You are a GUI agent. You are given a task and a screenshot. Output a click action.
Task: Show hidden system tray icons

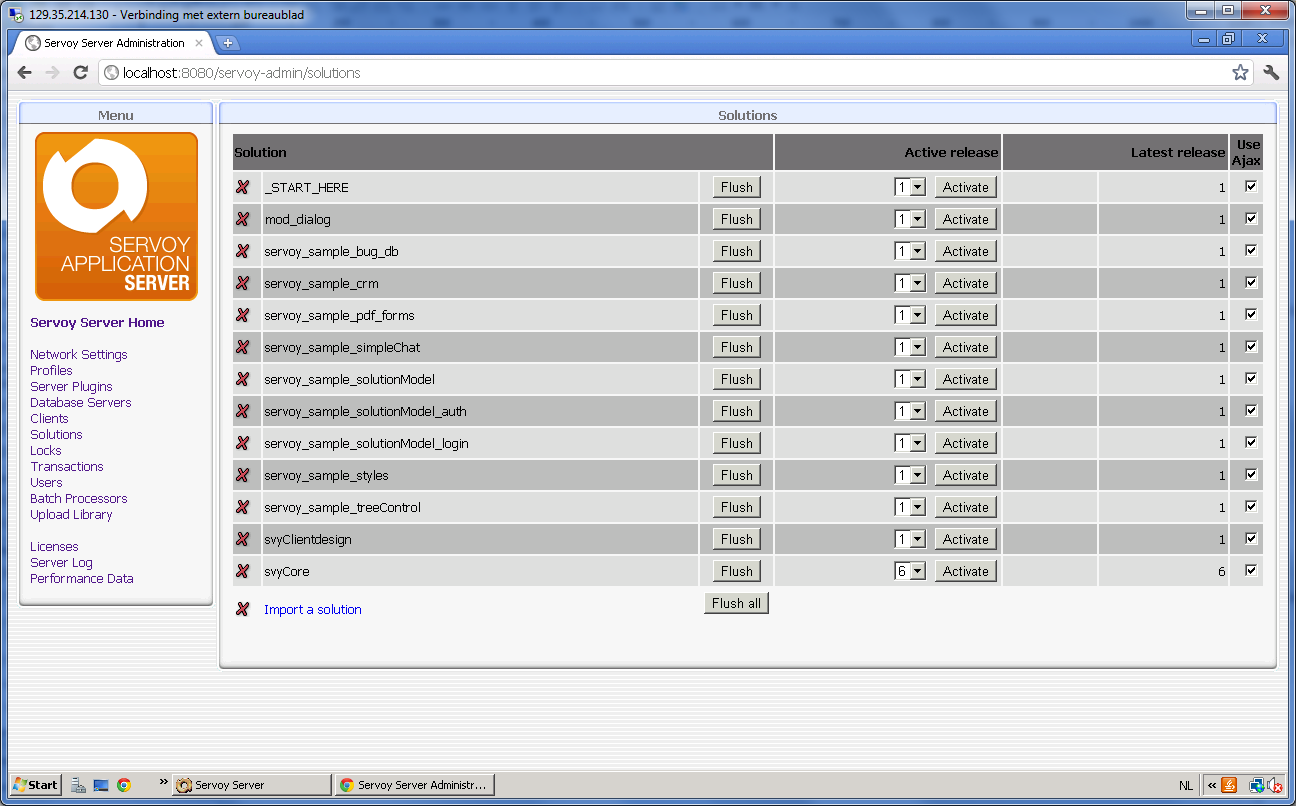pyautogui.click(x=1212, y=785)
